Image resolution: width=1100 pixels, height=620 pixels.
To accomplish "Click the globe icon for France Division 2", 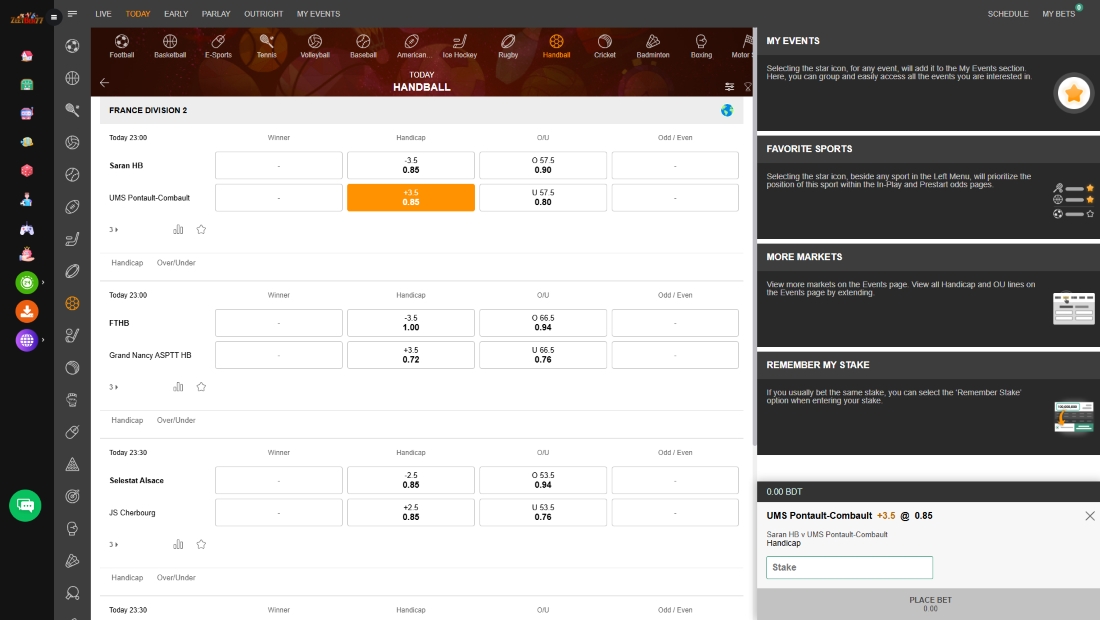I will pos(727,110).
